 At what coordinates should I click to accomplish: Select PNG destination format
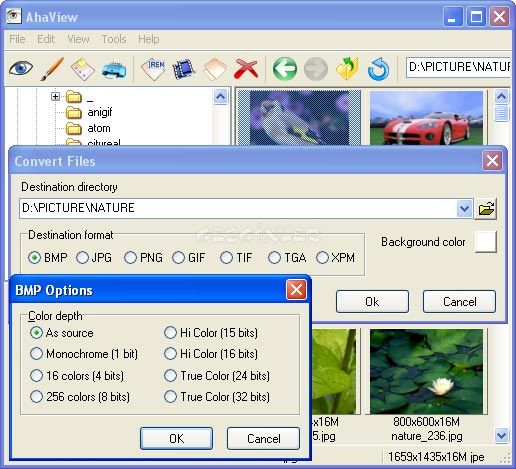[x=143, y=258]
